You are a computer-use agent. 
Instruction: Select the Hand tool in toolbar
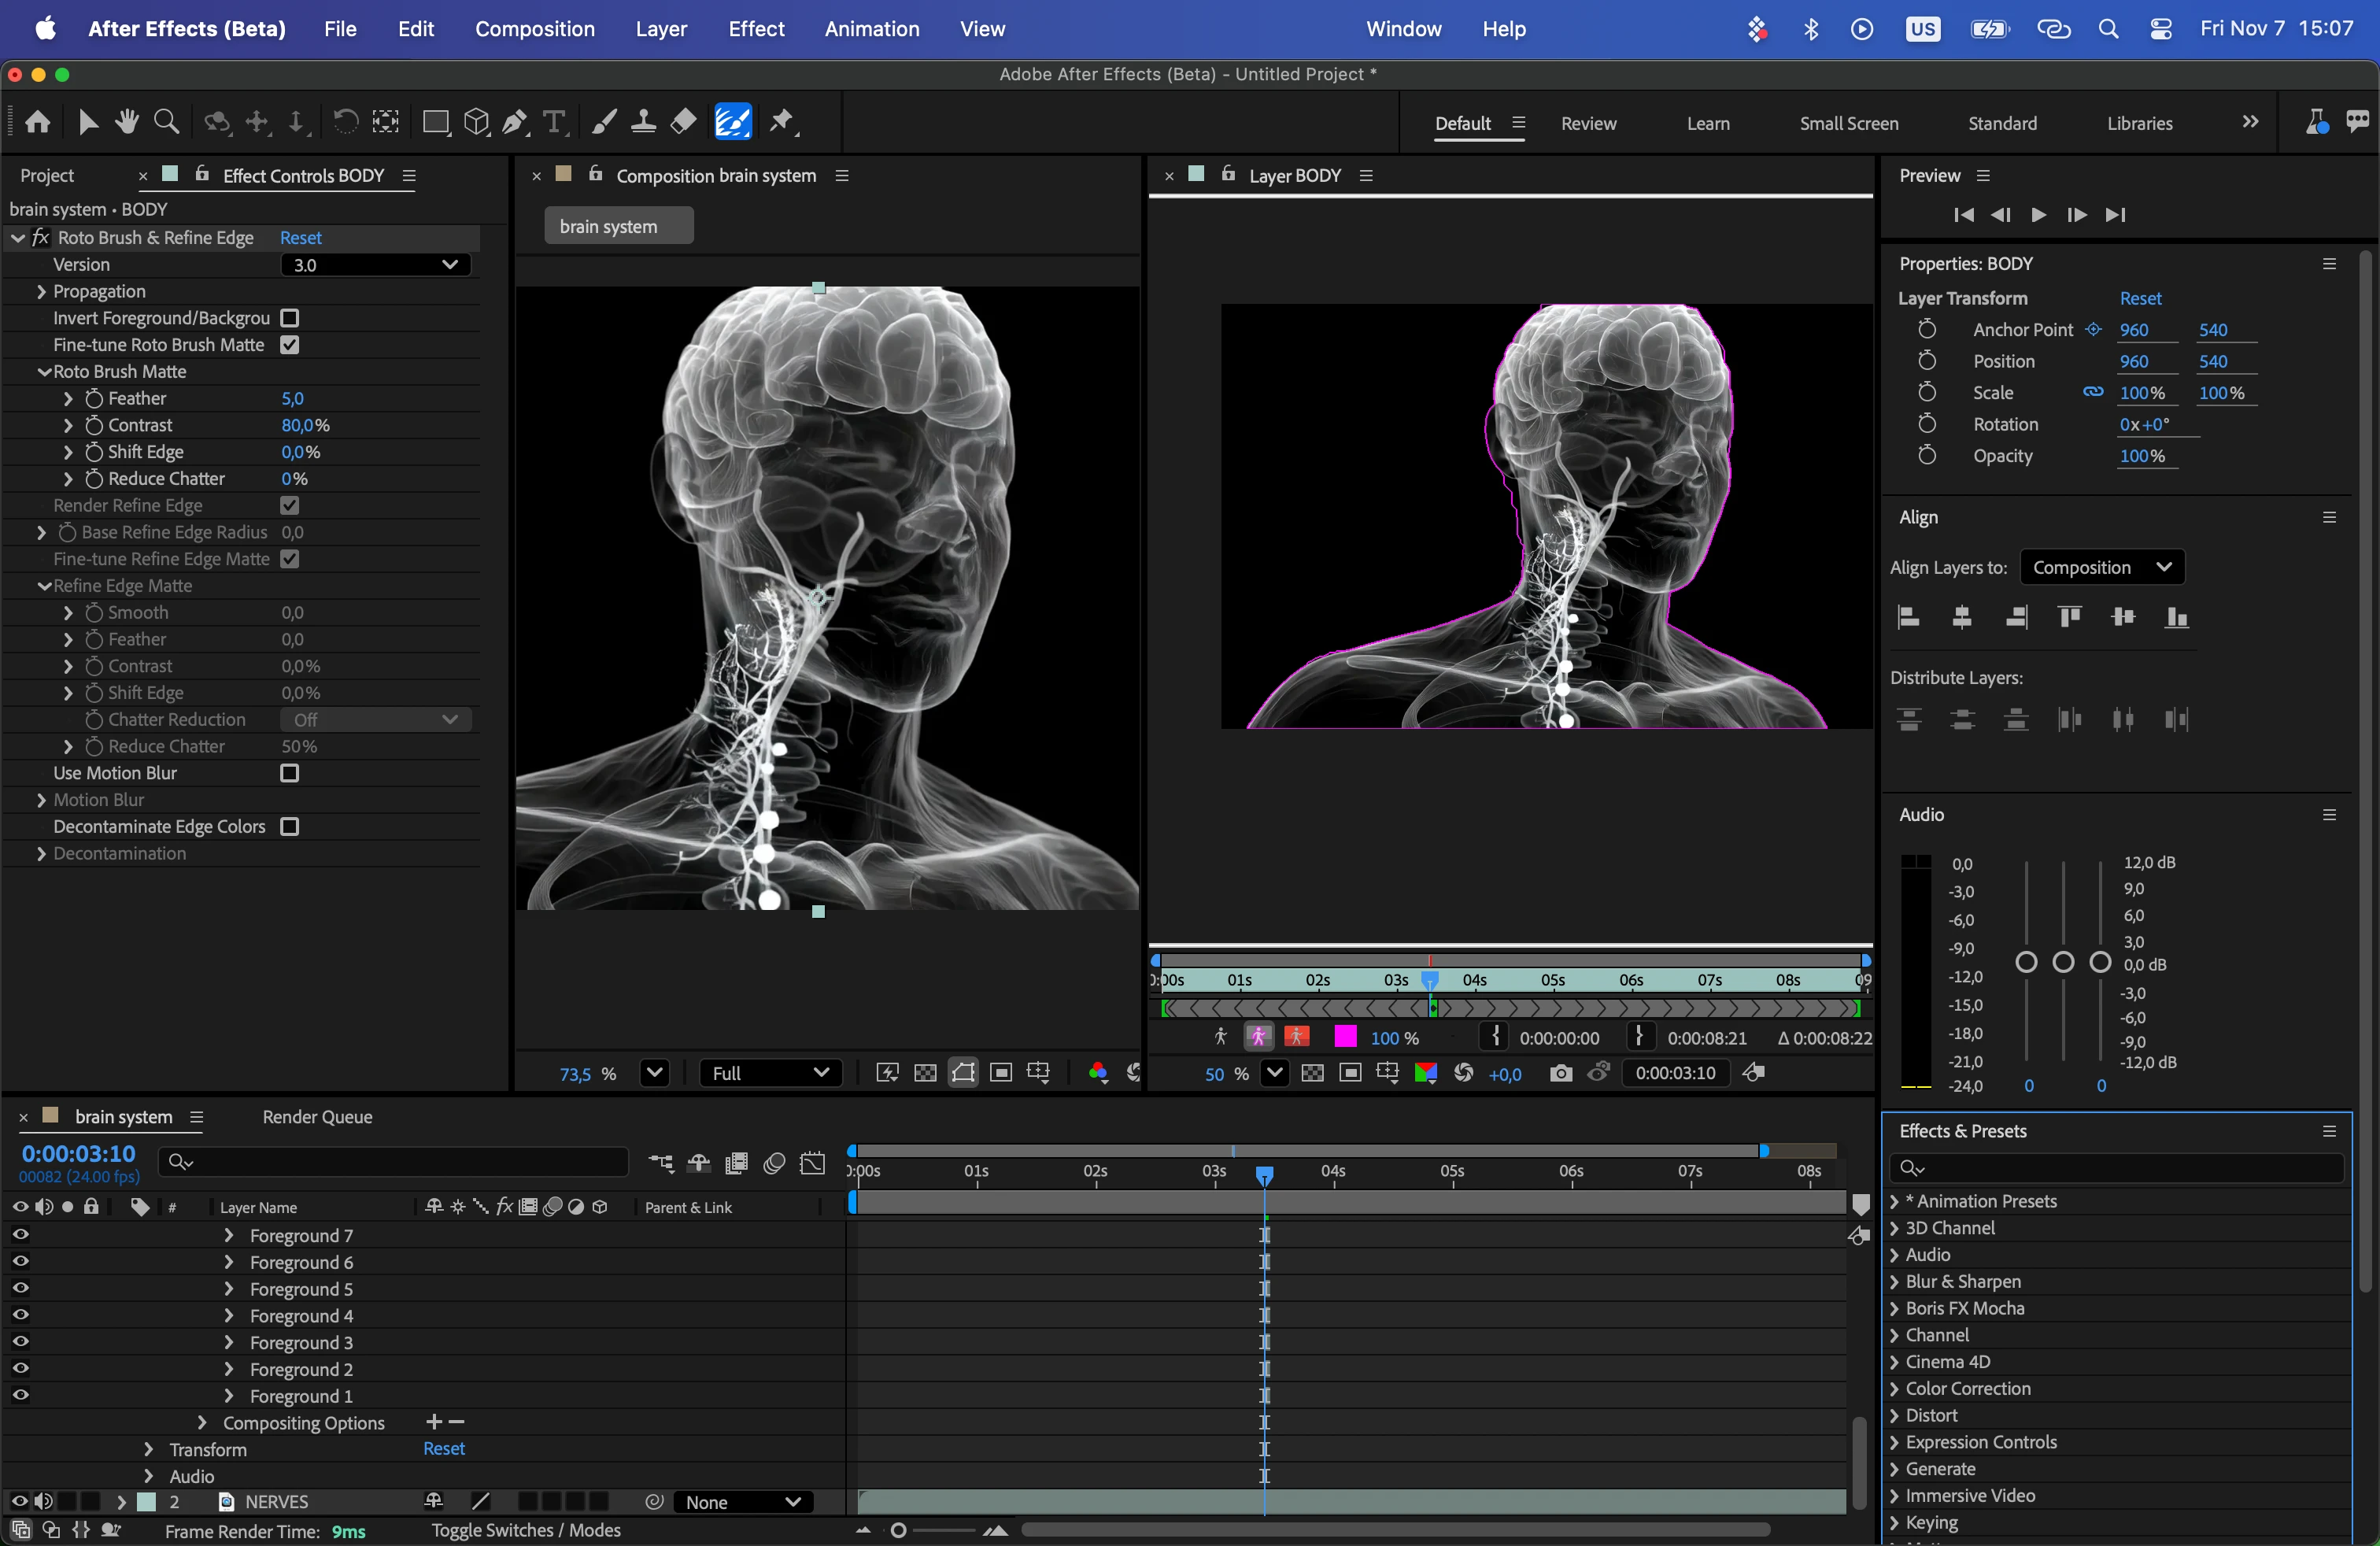(x=126, y=122)
